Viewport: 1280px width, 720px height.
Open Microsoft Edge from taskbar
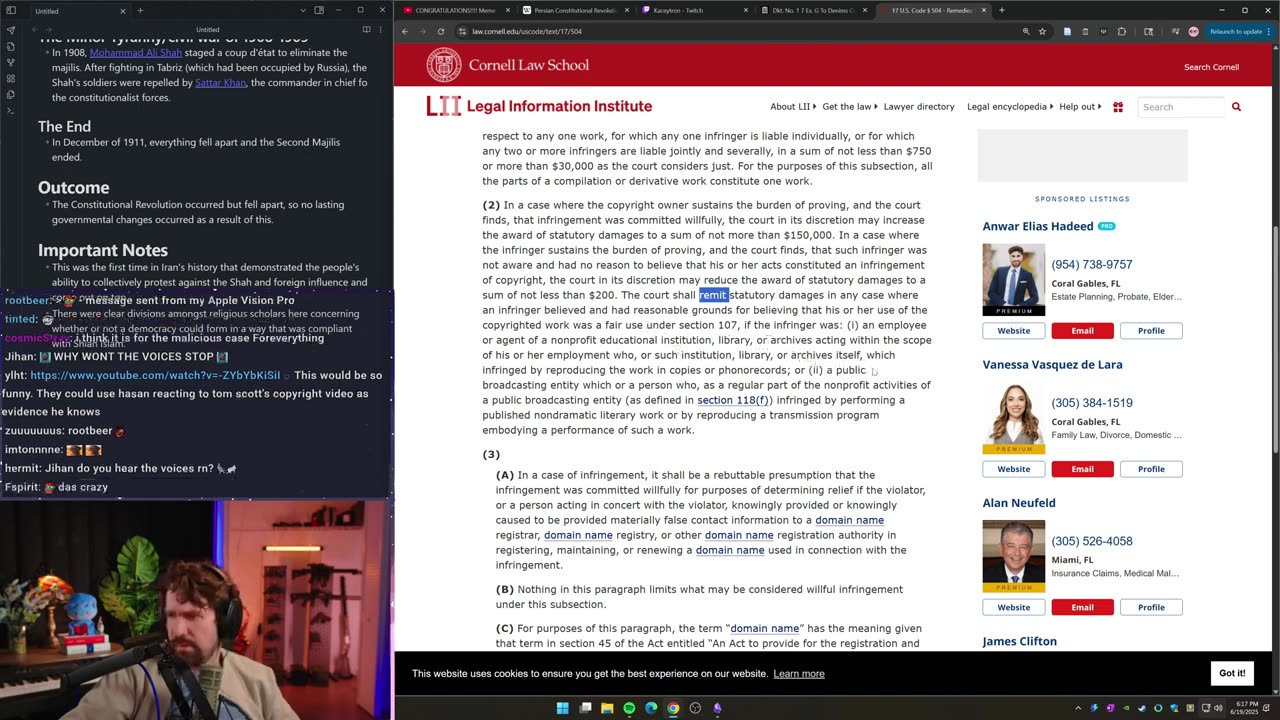[x=651, y=708]
